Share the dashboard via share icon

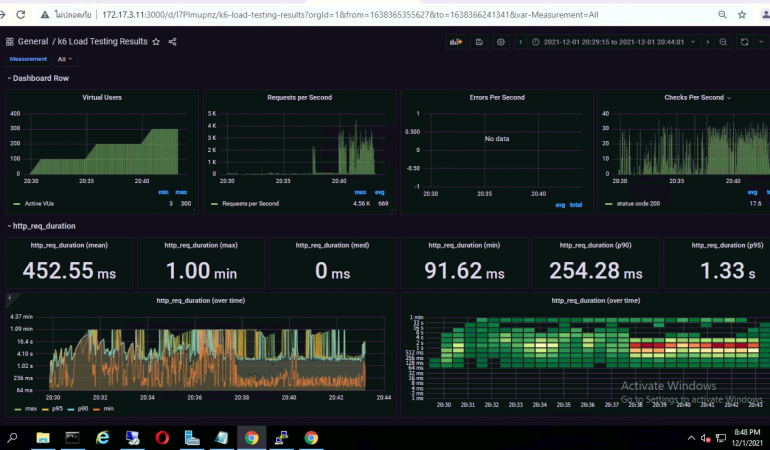pyautogui.click(x=172, y=42)
